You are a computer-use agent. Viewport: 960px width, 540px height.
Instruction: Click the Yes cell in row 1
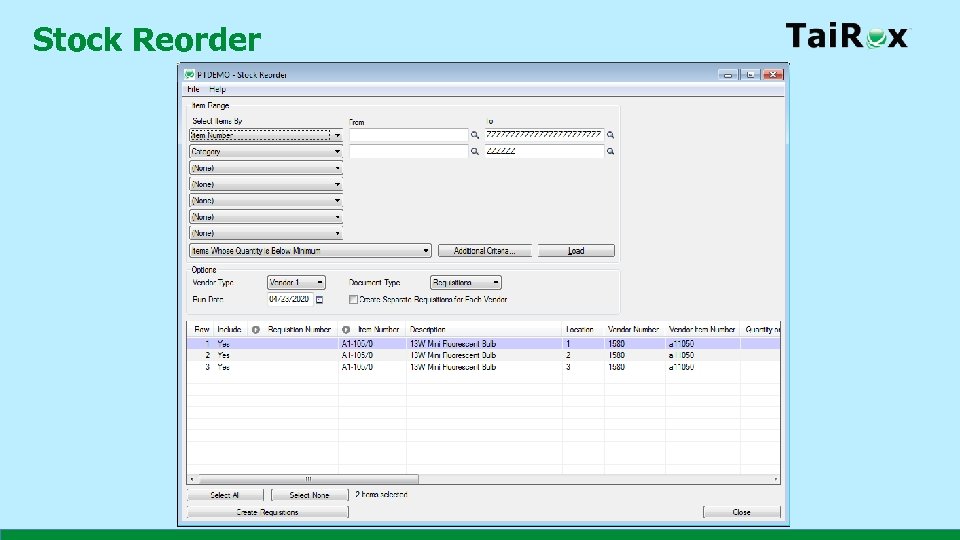230,344
